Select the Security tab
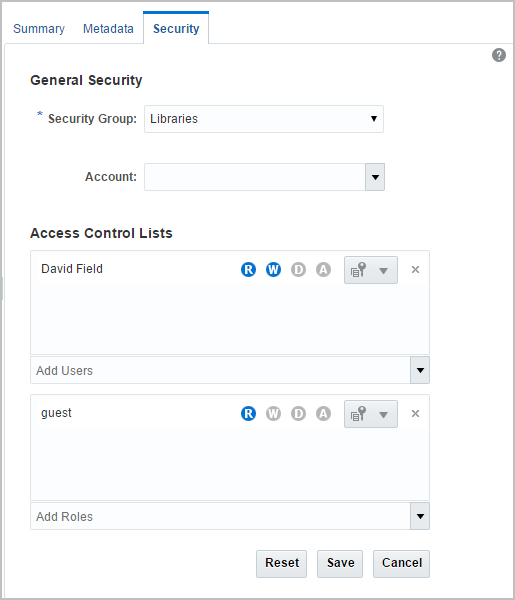Screen dimensions: 515x600 pos(176,29)
